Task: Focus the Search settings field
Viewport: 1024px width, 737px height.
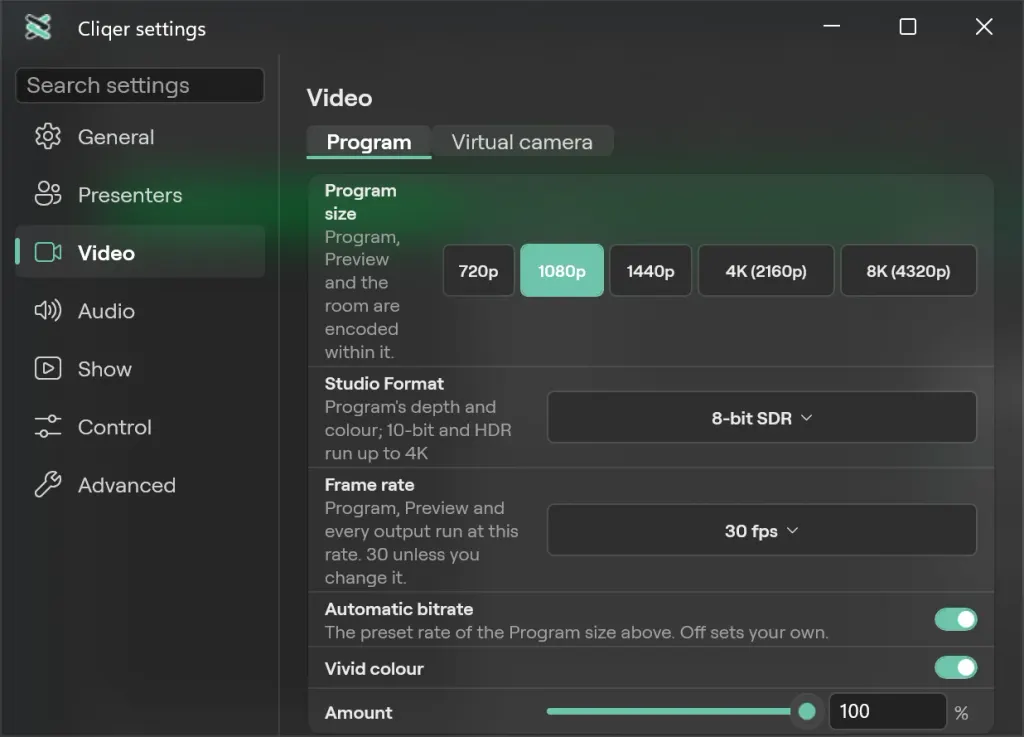Action: pos(140,86)
